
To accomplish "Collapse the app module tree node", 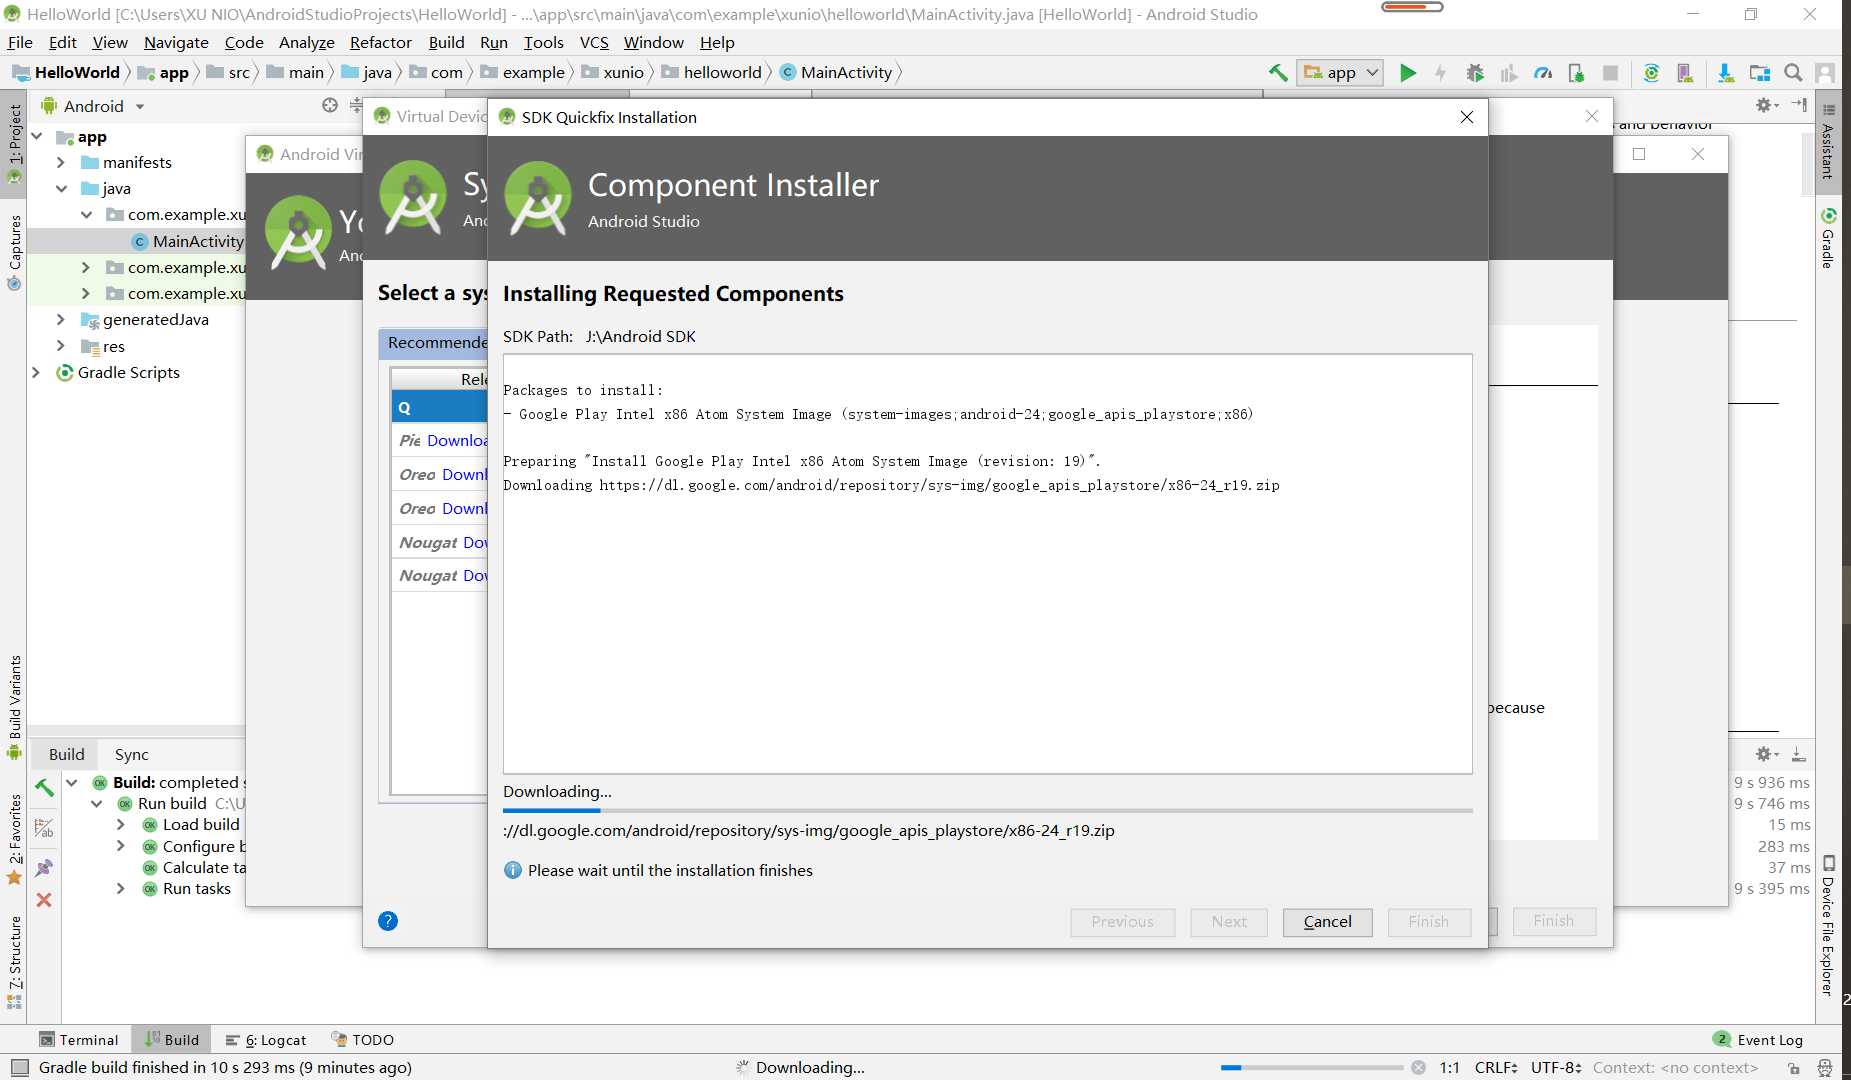I will point(37,136).
